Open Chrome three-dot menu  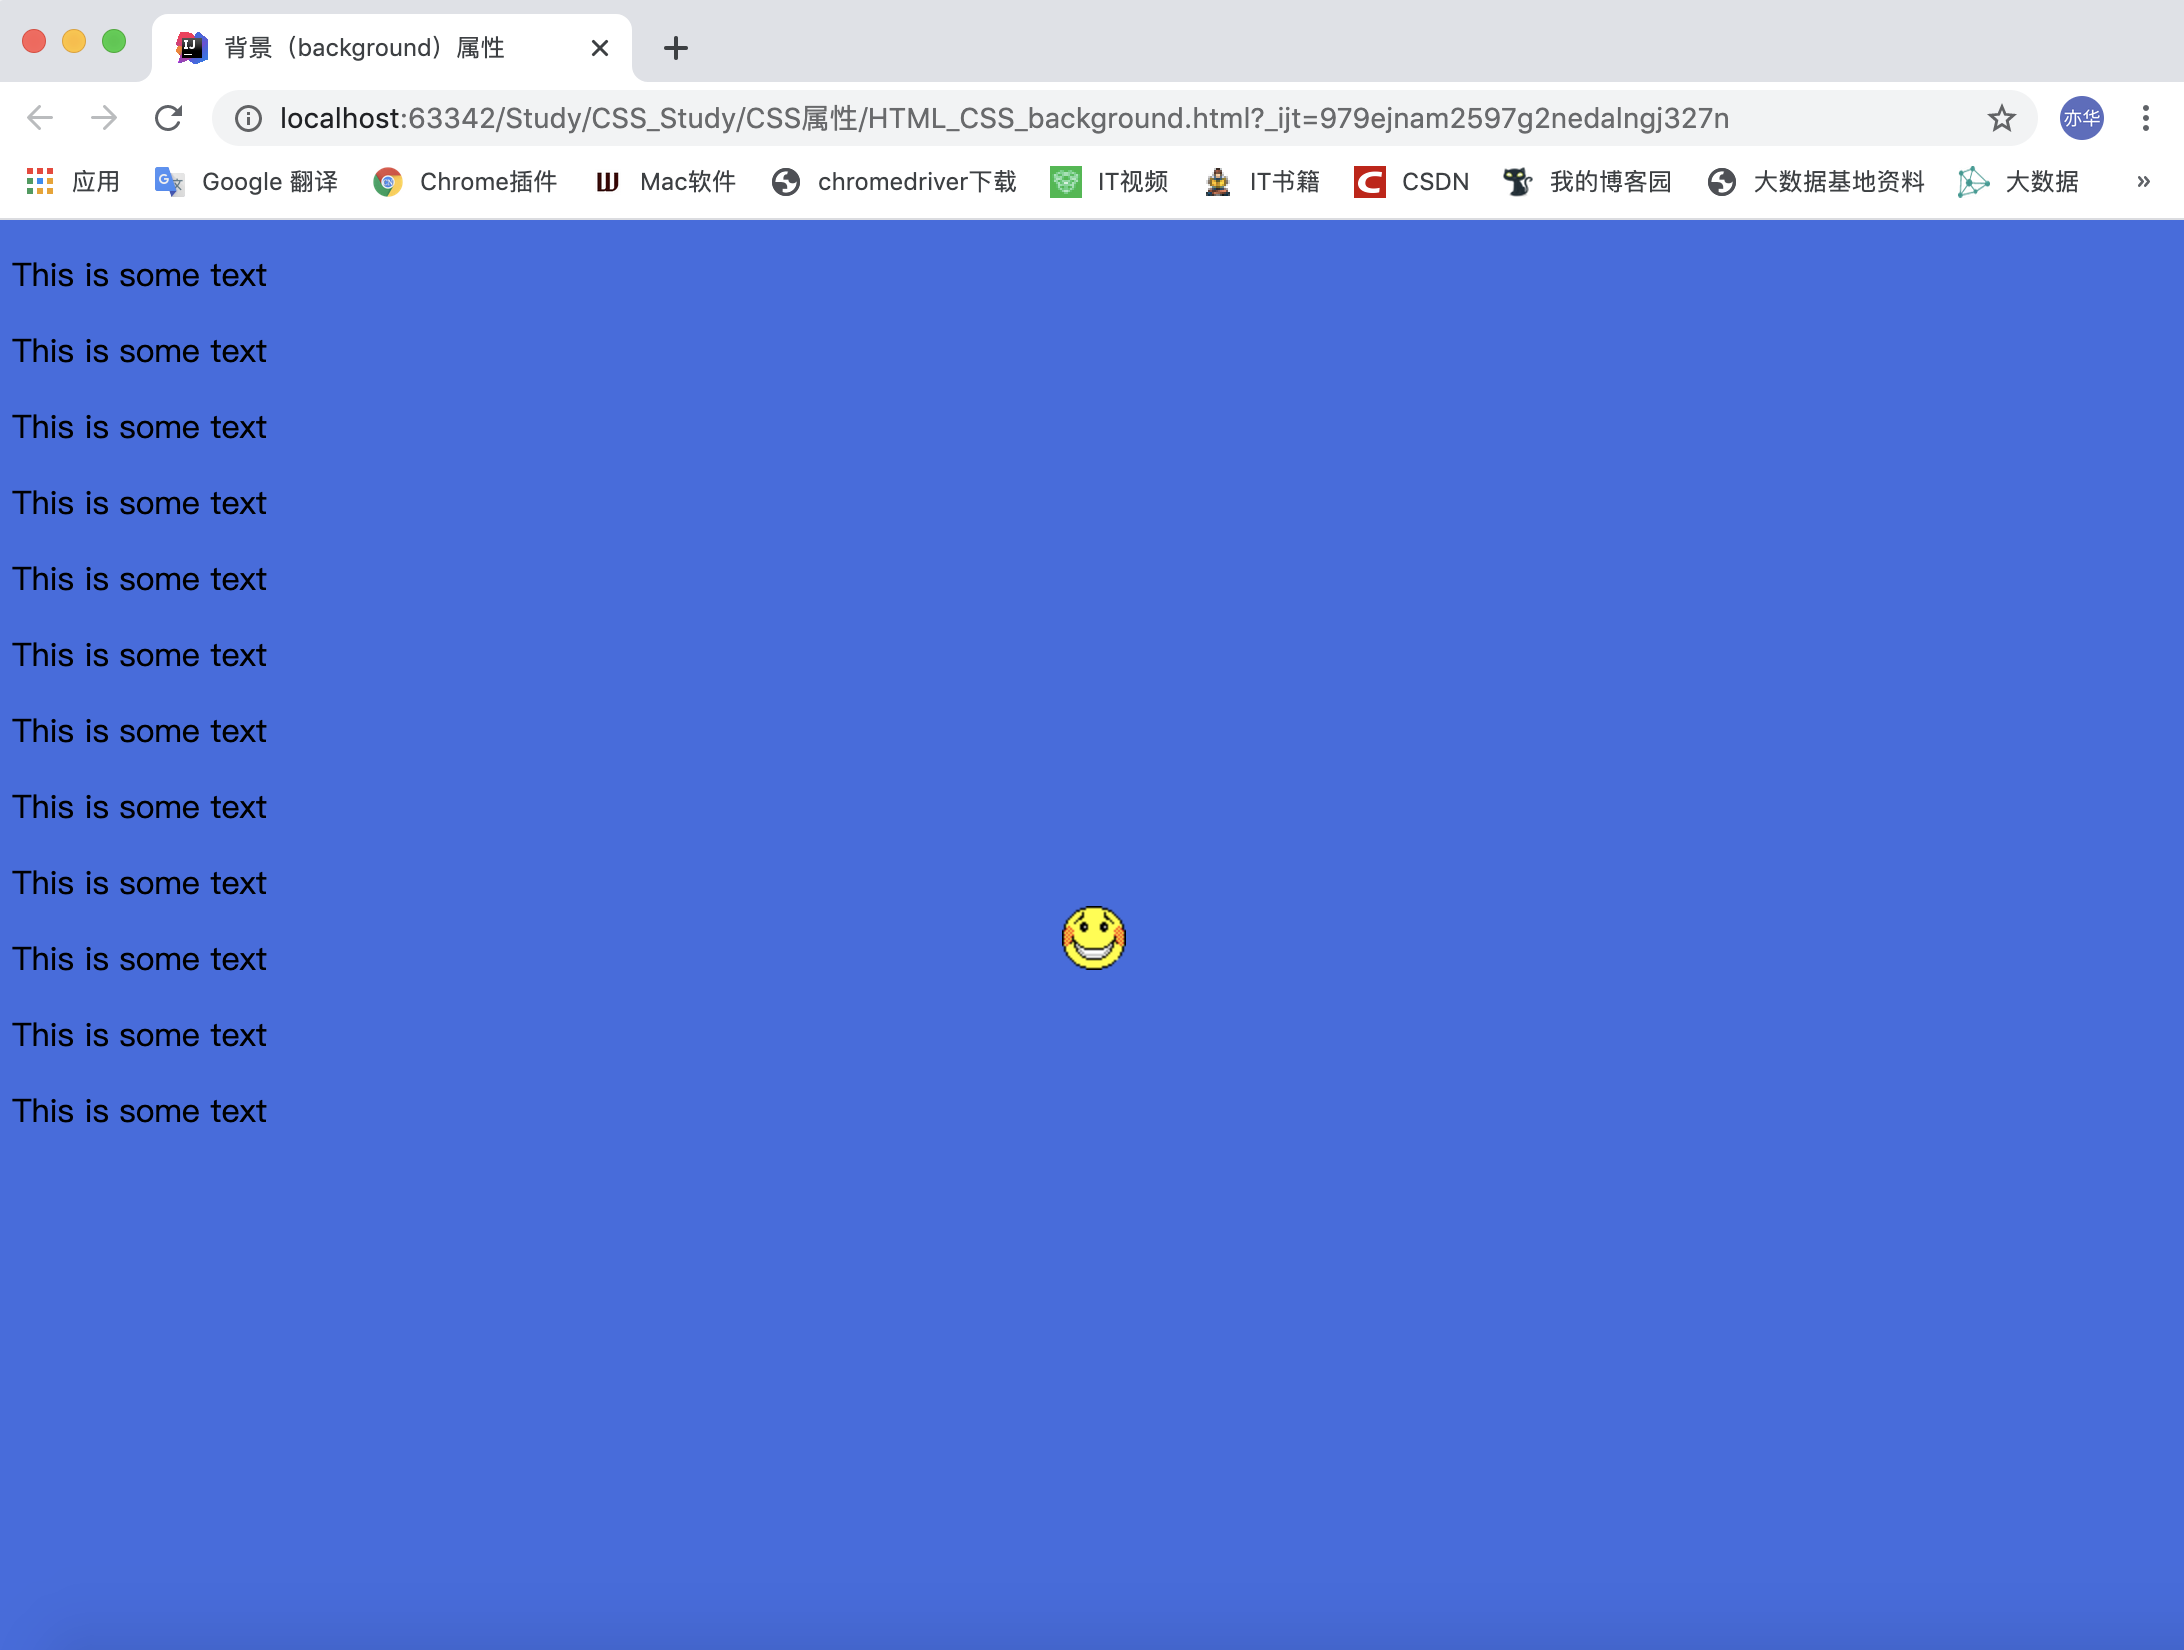2145,118
